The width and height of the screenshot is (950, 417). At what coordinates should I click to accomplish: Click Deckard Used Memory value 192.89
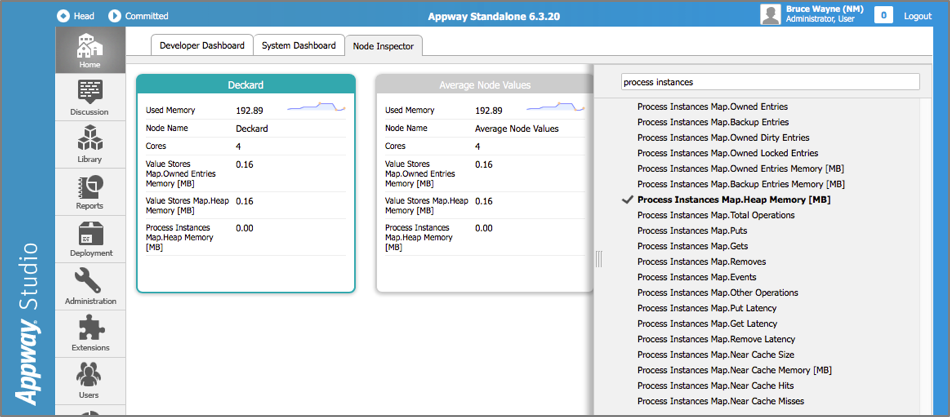click(x=248, y=110)
